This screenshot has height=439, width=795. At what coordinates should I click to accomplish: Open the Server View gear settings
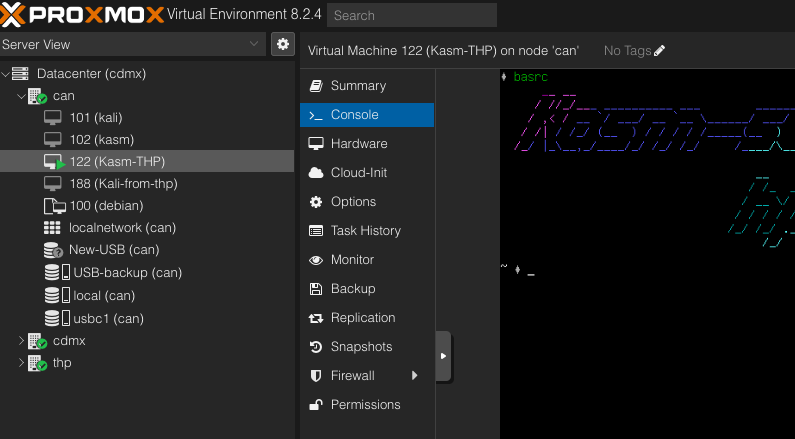coord(283,44)
